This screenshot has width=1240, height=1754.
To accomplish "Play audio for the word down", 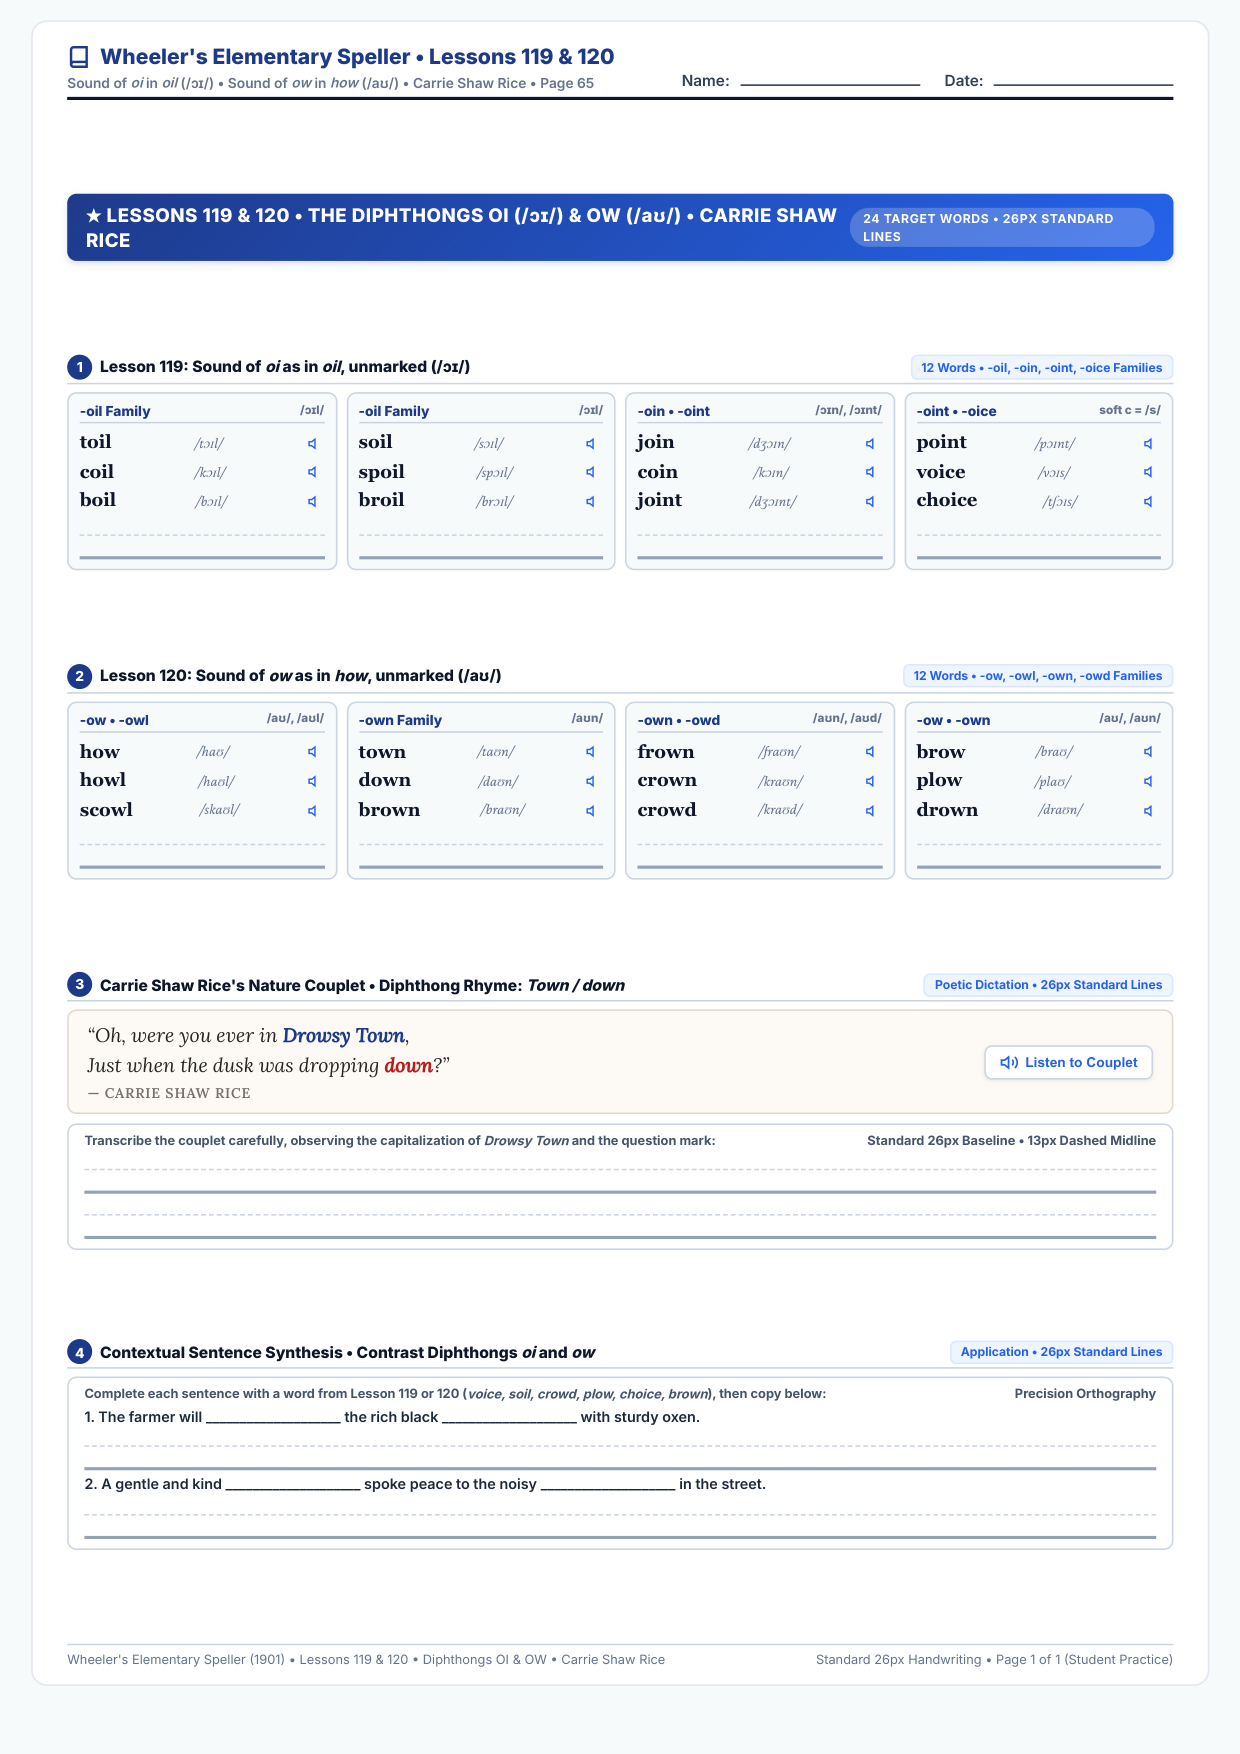I will click(590, 781).
